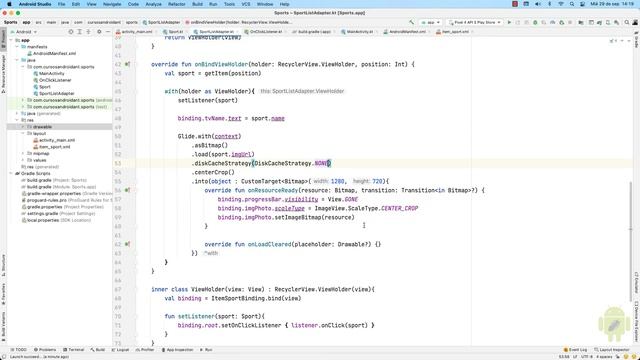Open the Build tool window
This screenshot has width=640, height=360.
(98, 350)
